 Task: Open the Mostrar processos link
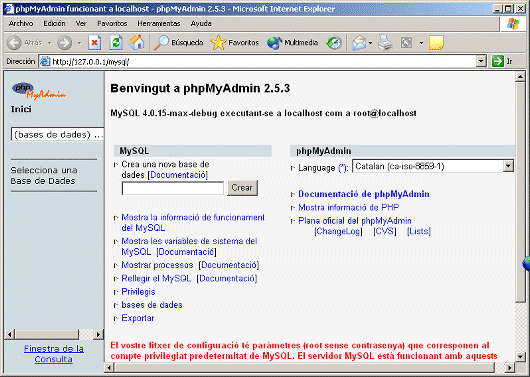157,265
